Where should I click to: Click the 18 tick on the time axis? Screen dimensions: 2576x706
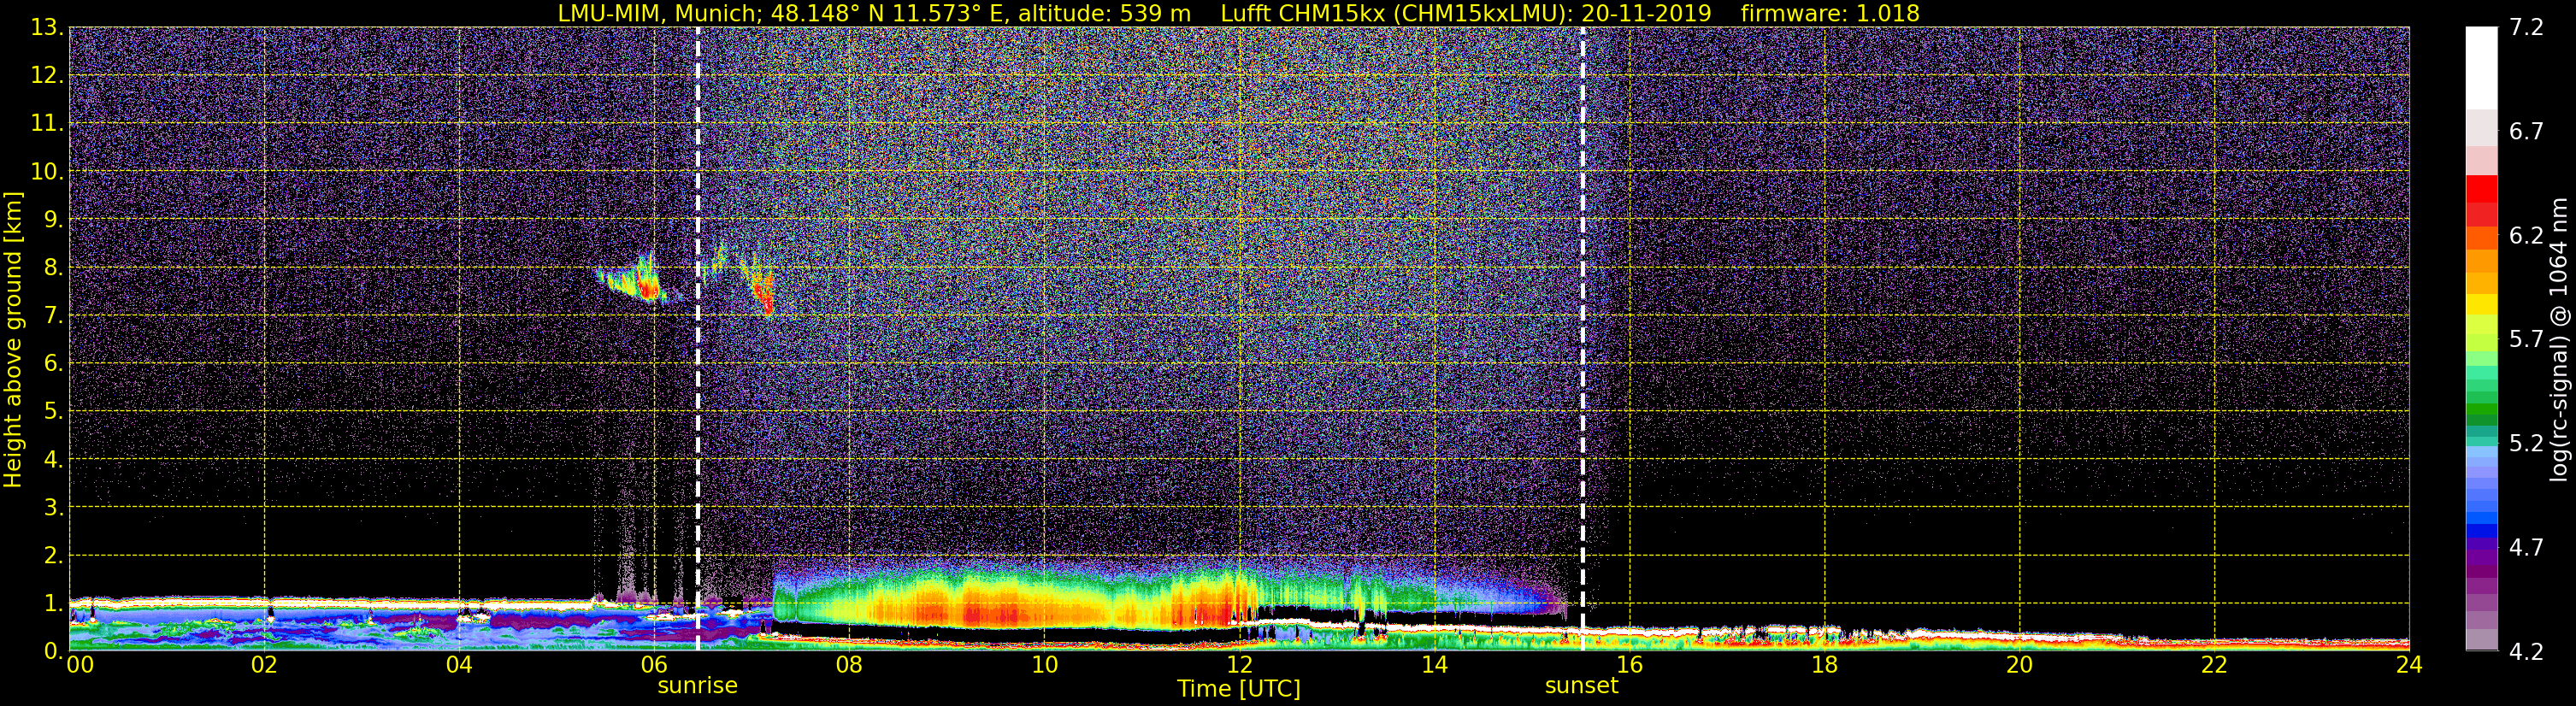point(1825,665)
